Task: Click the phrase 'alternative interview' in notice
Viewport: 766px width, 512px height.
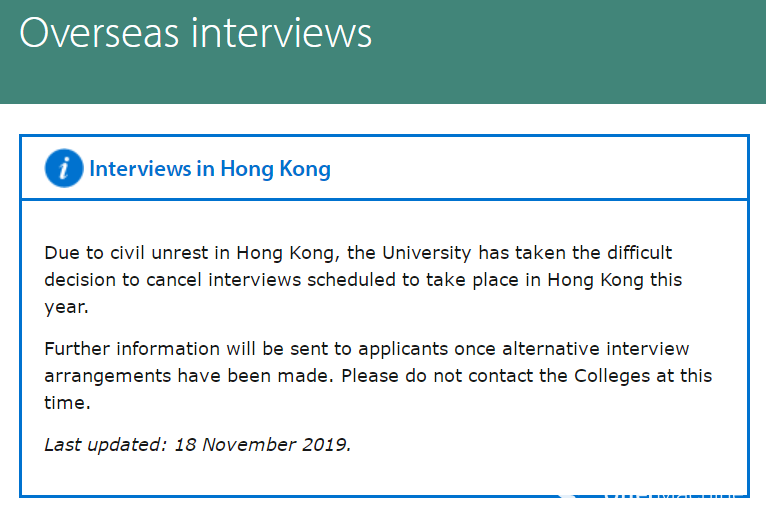Action: click(596, 349)
